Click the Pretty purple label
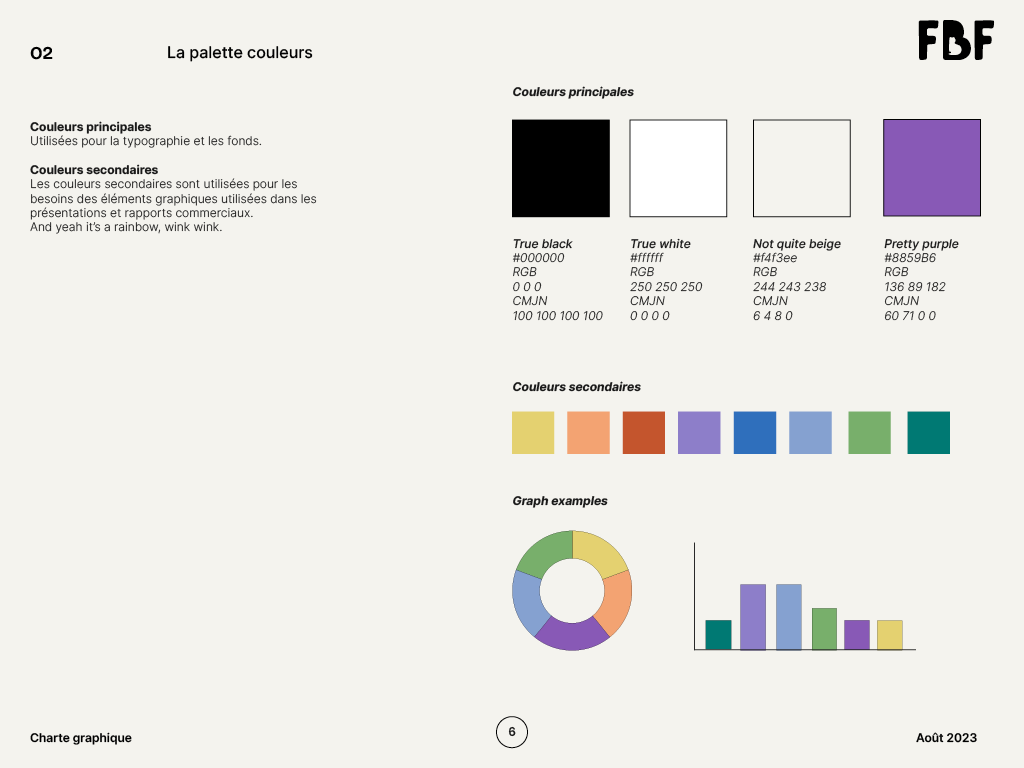This screenshot has height=768, width=1024. [921, 244]
